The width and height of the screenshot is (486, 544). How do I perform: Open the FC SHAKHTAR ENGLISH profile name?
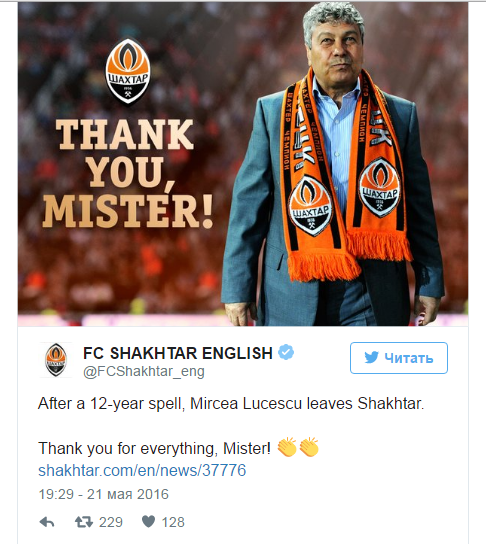178,353
